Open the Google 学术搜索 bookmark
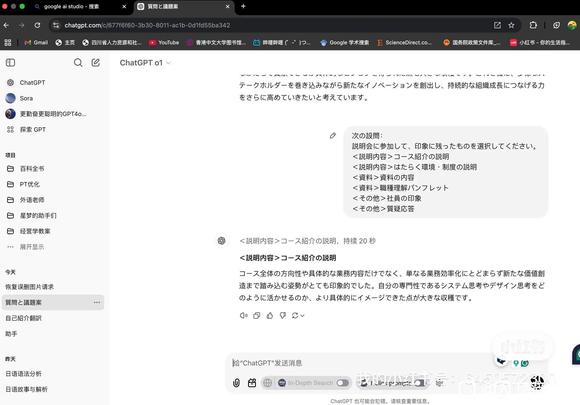 coord(345,43)
